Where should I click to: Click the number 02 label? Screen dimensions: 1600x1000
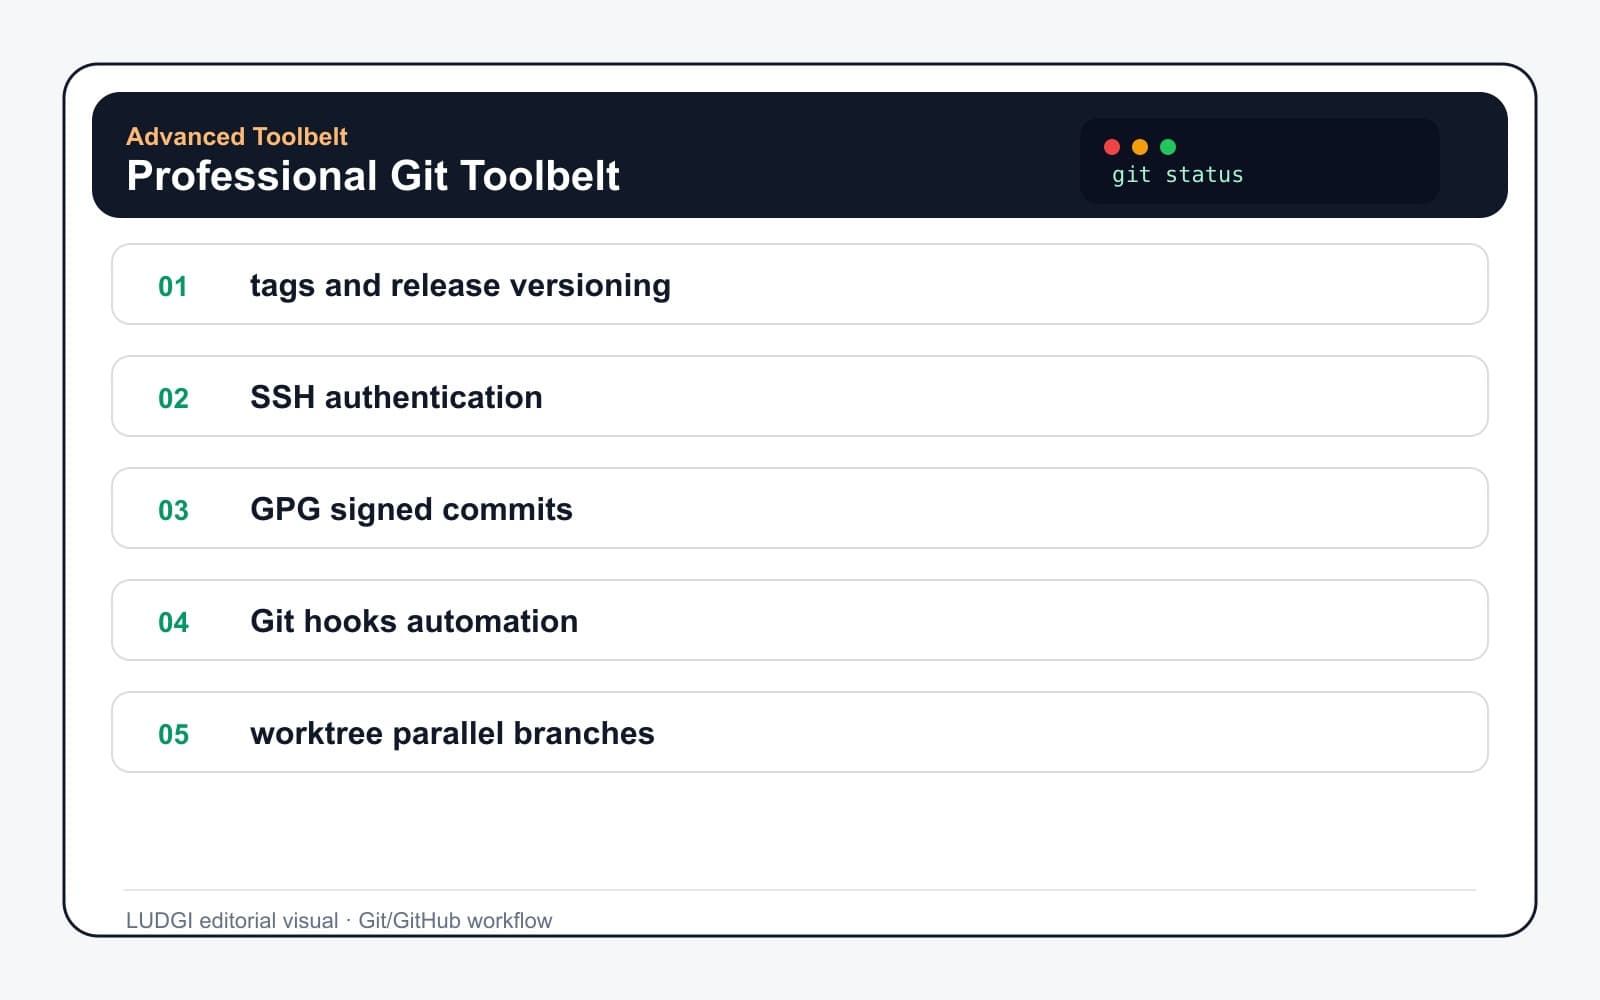[173, 399]
